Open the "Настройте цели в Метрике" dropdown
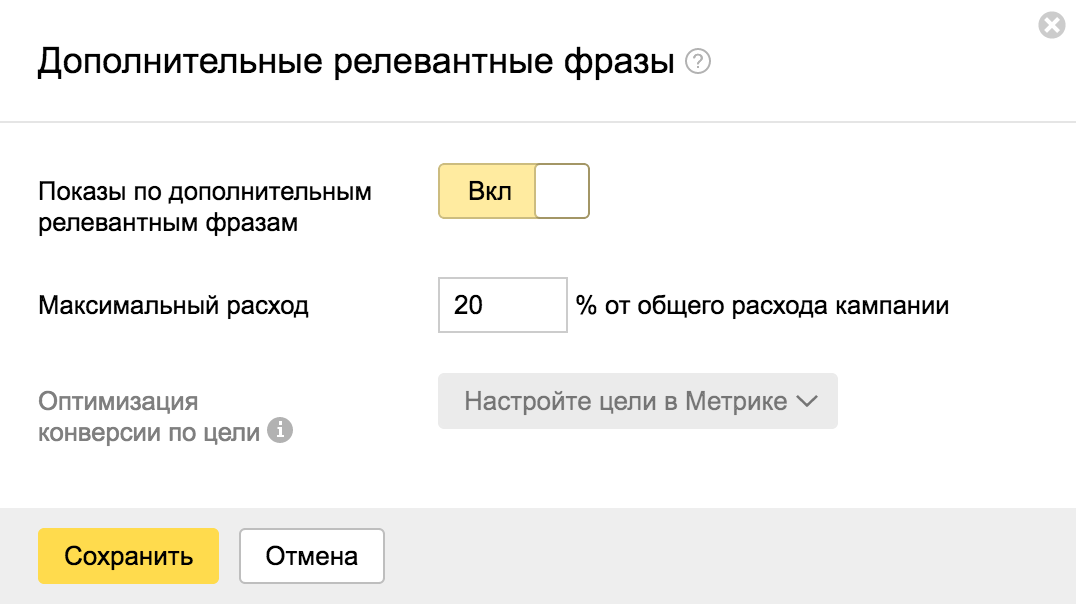Image resolution: width=1076 pixels, height=604 pixels. 637,402
